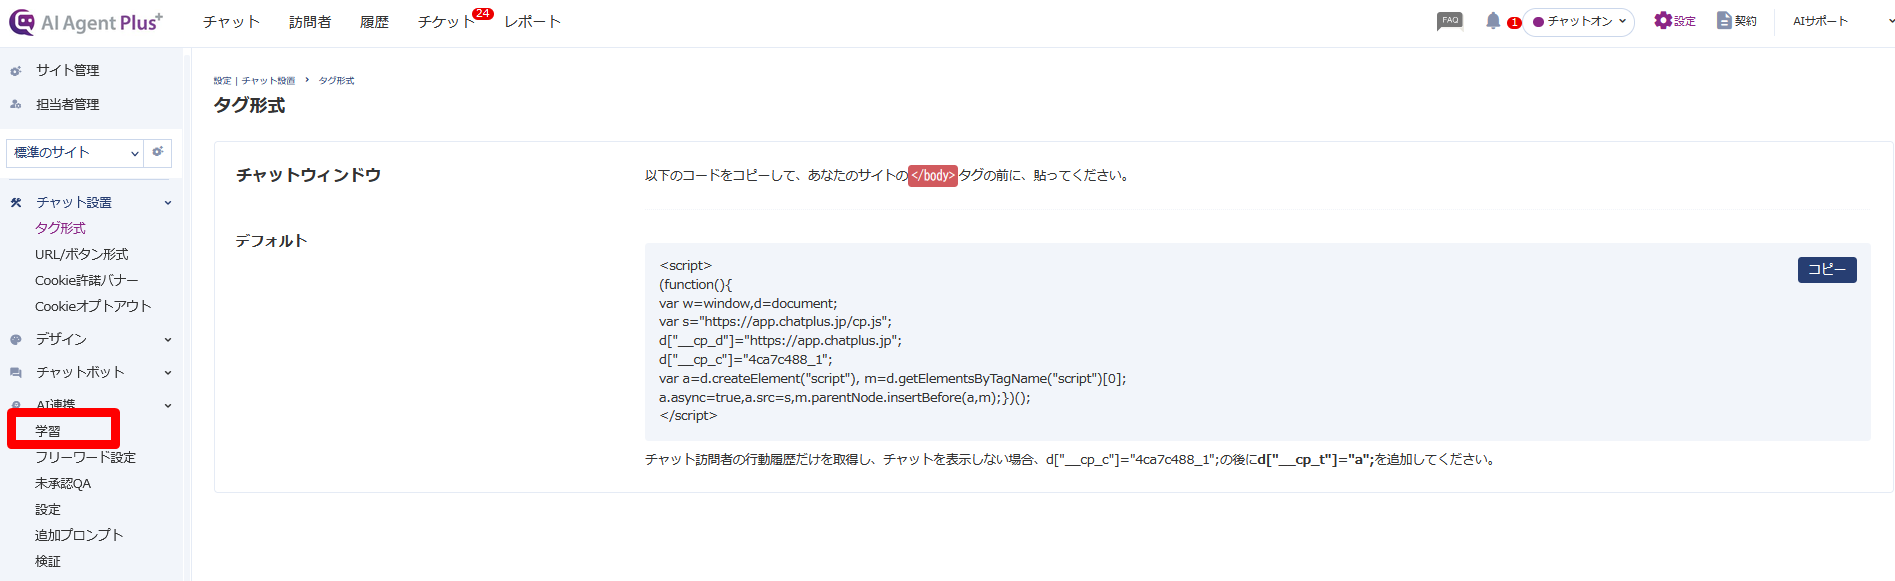Select Cookieオプトアウト in the sidebar
This screenshot has width=1895, height=581.
[x=93, y=306]
